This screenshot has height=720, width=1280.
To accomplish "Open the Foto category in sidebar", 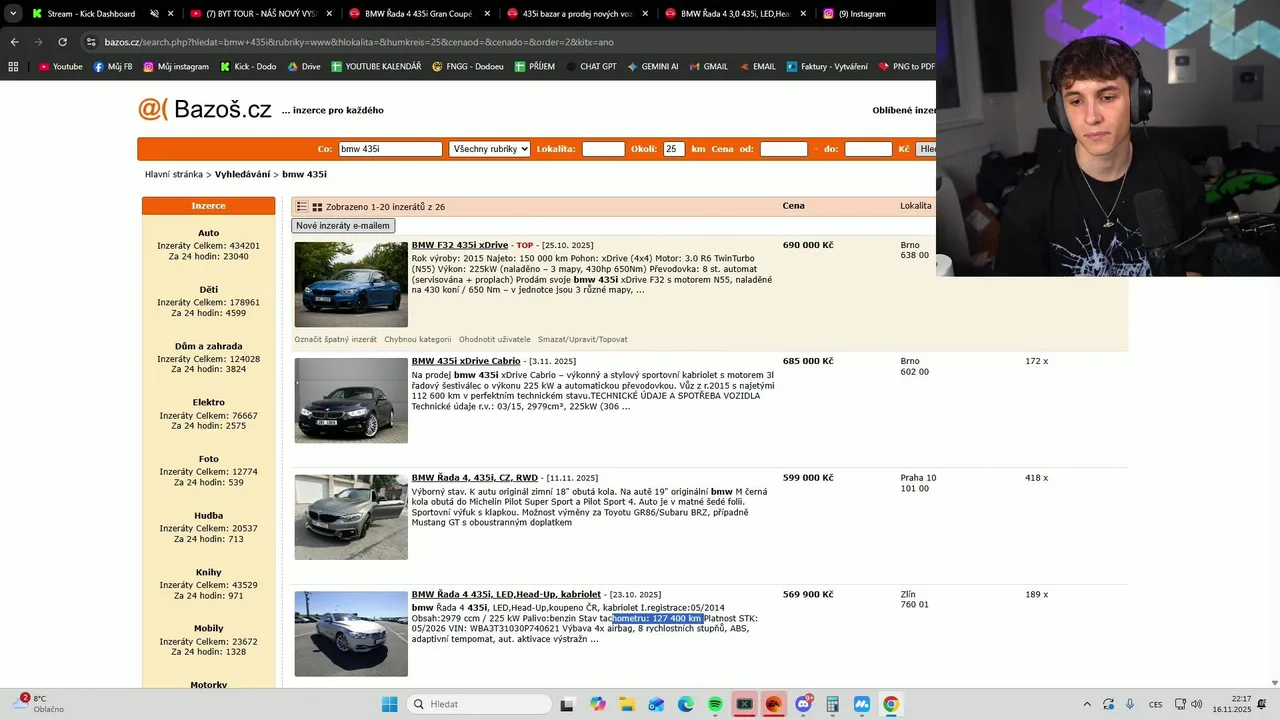I will (x=208, y=459).
